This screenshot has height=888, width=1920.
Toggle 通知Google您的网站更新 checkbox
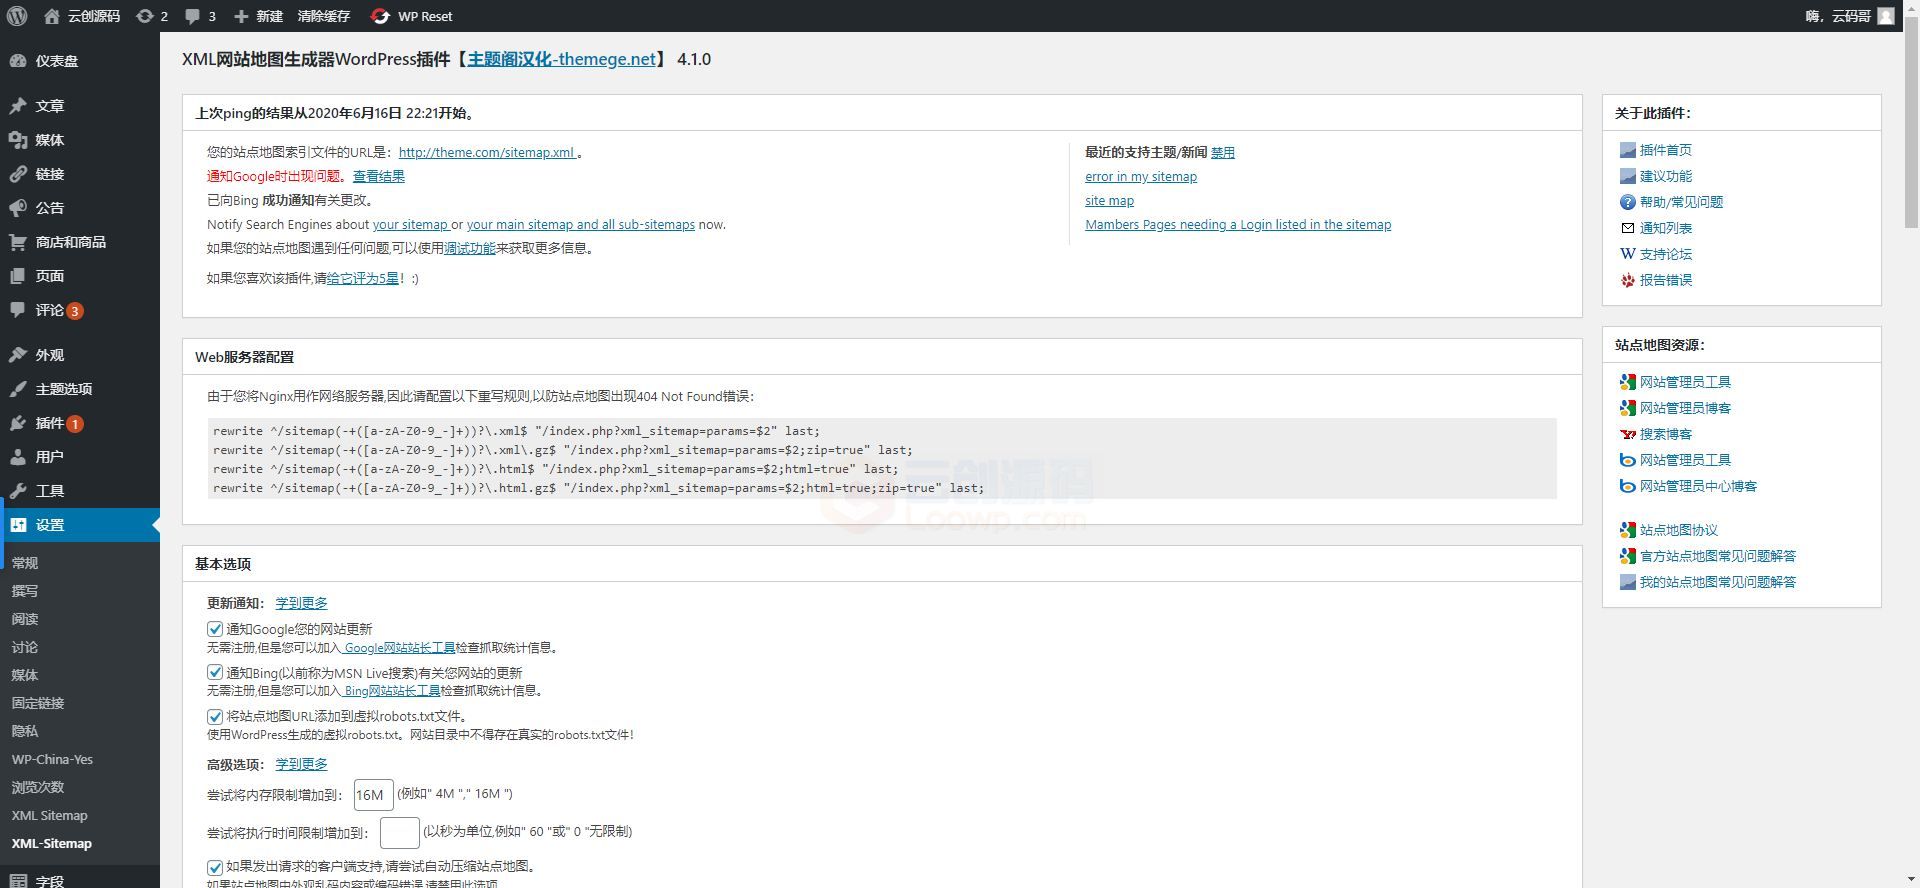215,629
